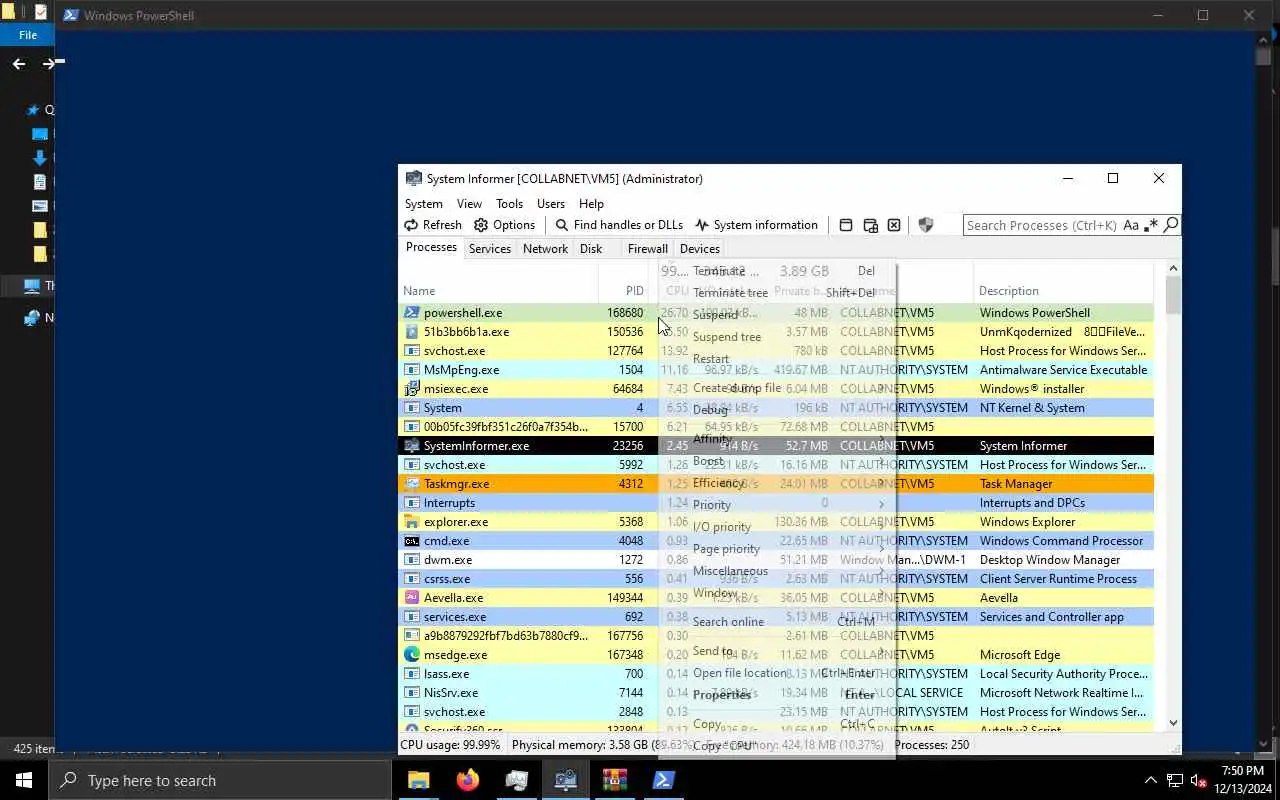Toggle case-sensitive search (Aa)
The height and width of the screenshot is (800, 1280).
click(1131, 225)
